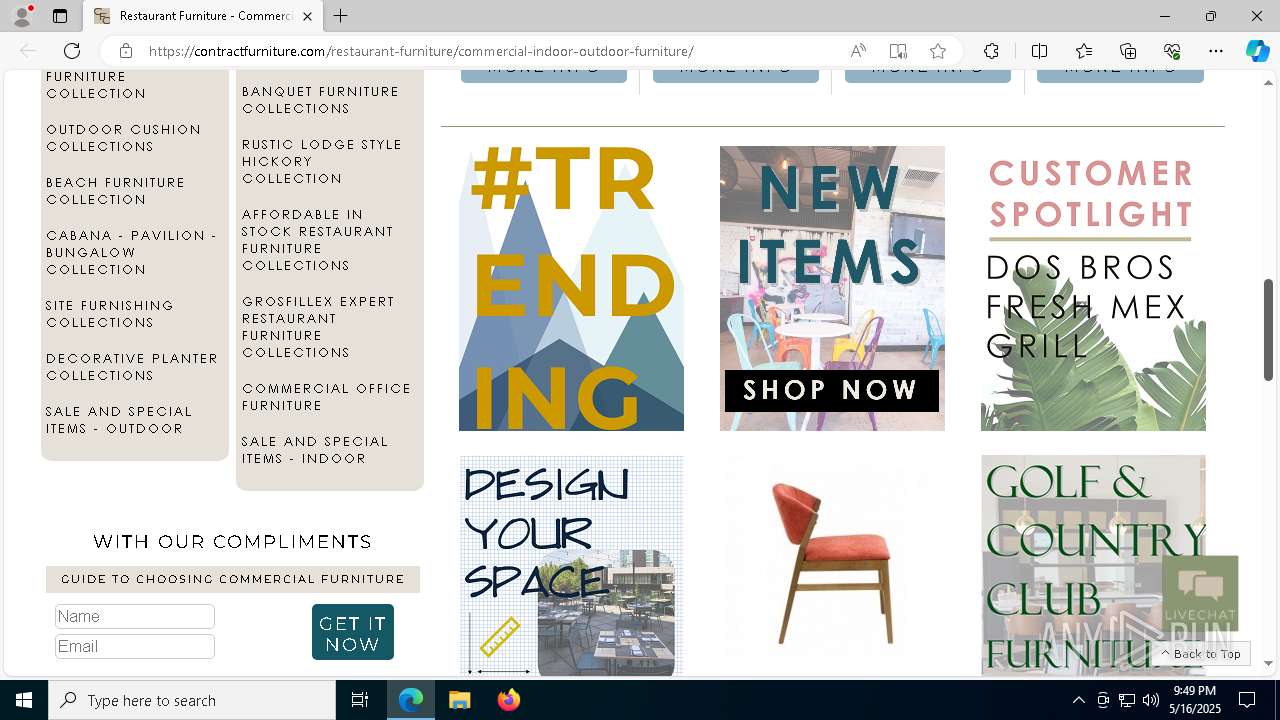
Task: Open Golf & Country Club Furniture banner
Action: coord(1093,566)
